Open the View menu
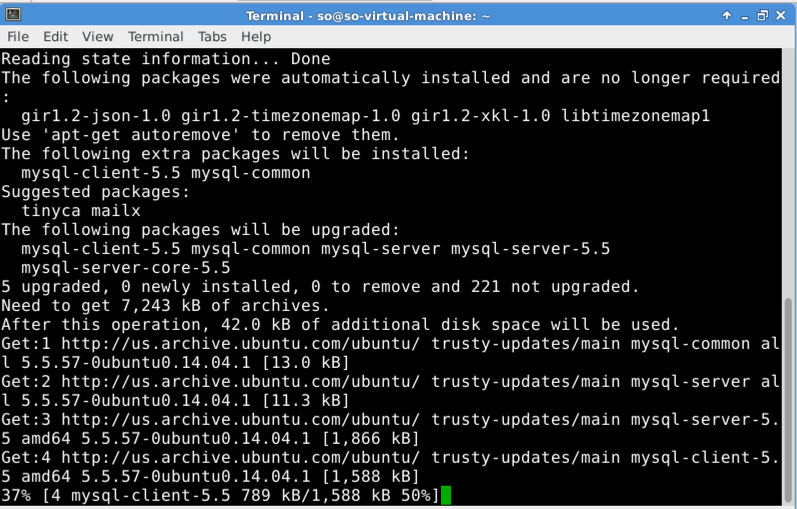The width and height of the screenshot is (797, 509). click(x=98, y=37)
